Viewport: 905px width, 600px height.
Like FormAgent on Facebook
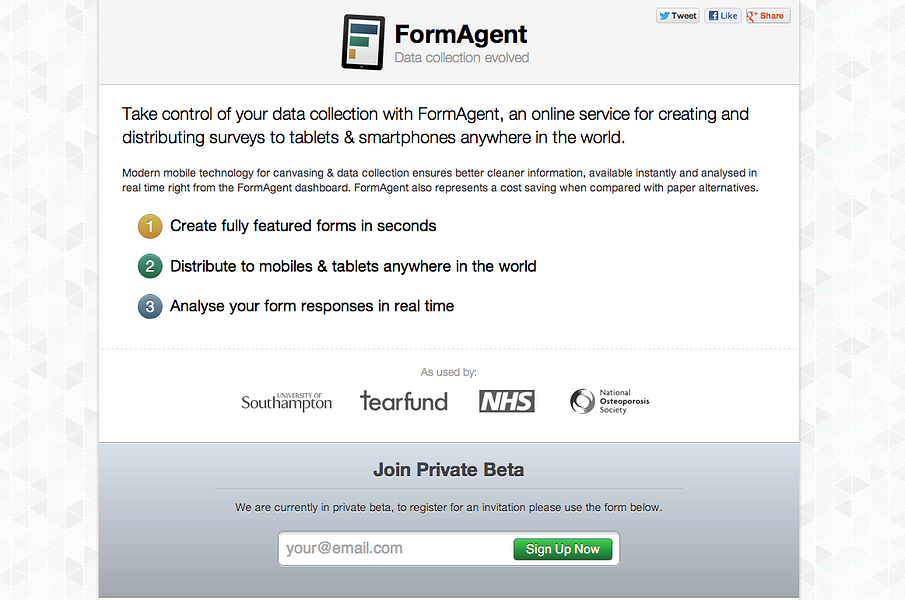[722, 15]
